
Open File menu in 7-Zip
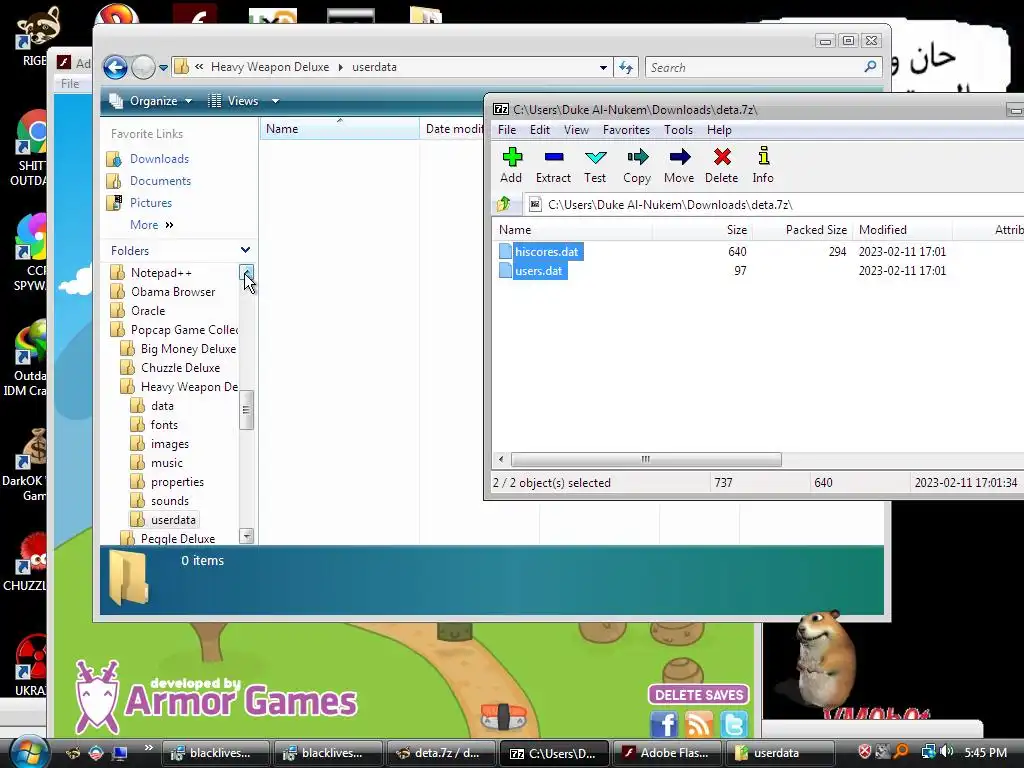tap(507, 130)
